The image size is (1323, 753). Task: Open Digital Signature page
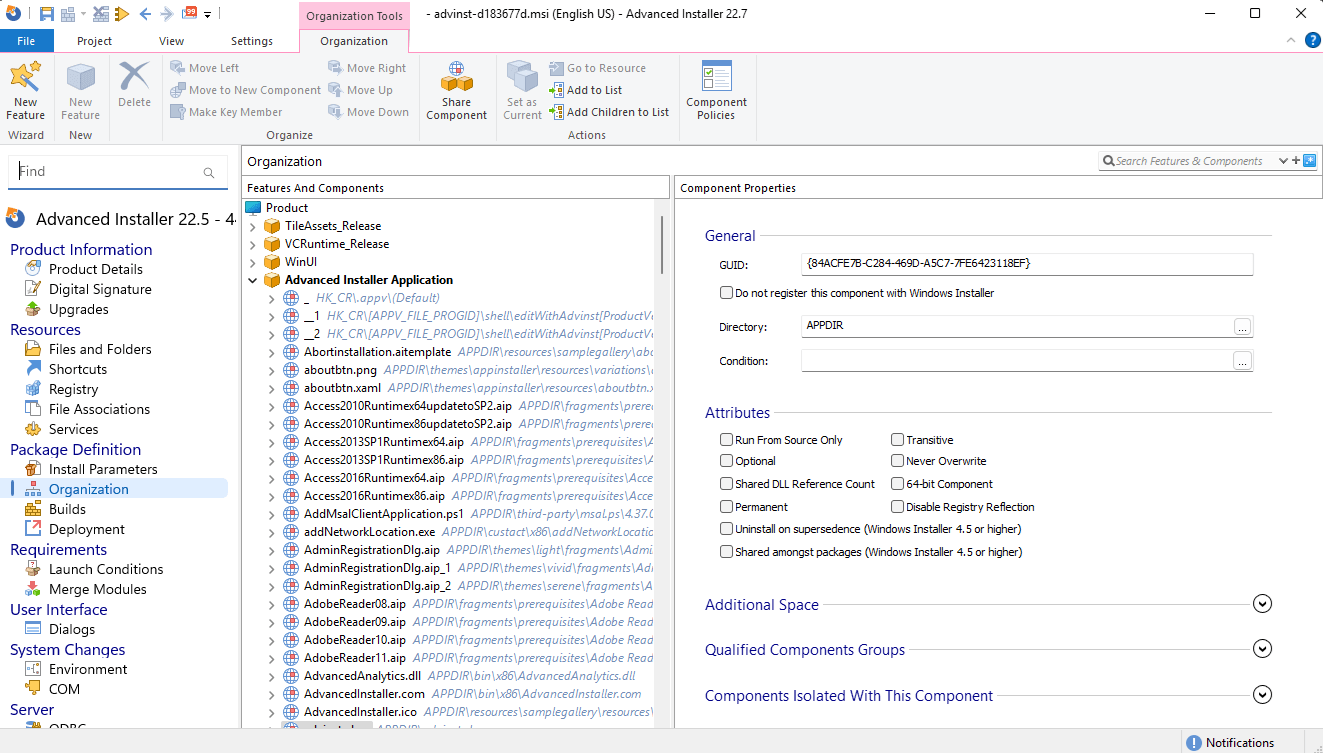(x=100, y=289)
